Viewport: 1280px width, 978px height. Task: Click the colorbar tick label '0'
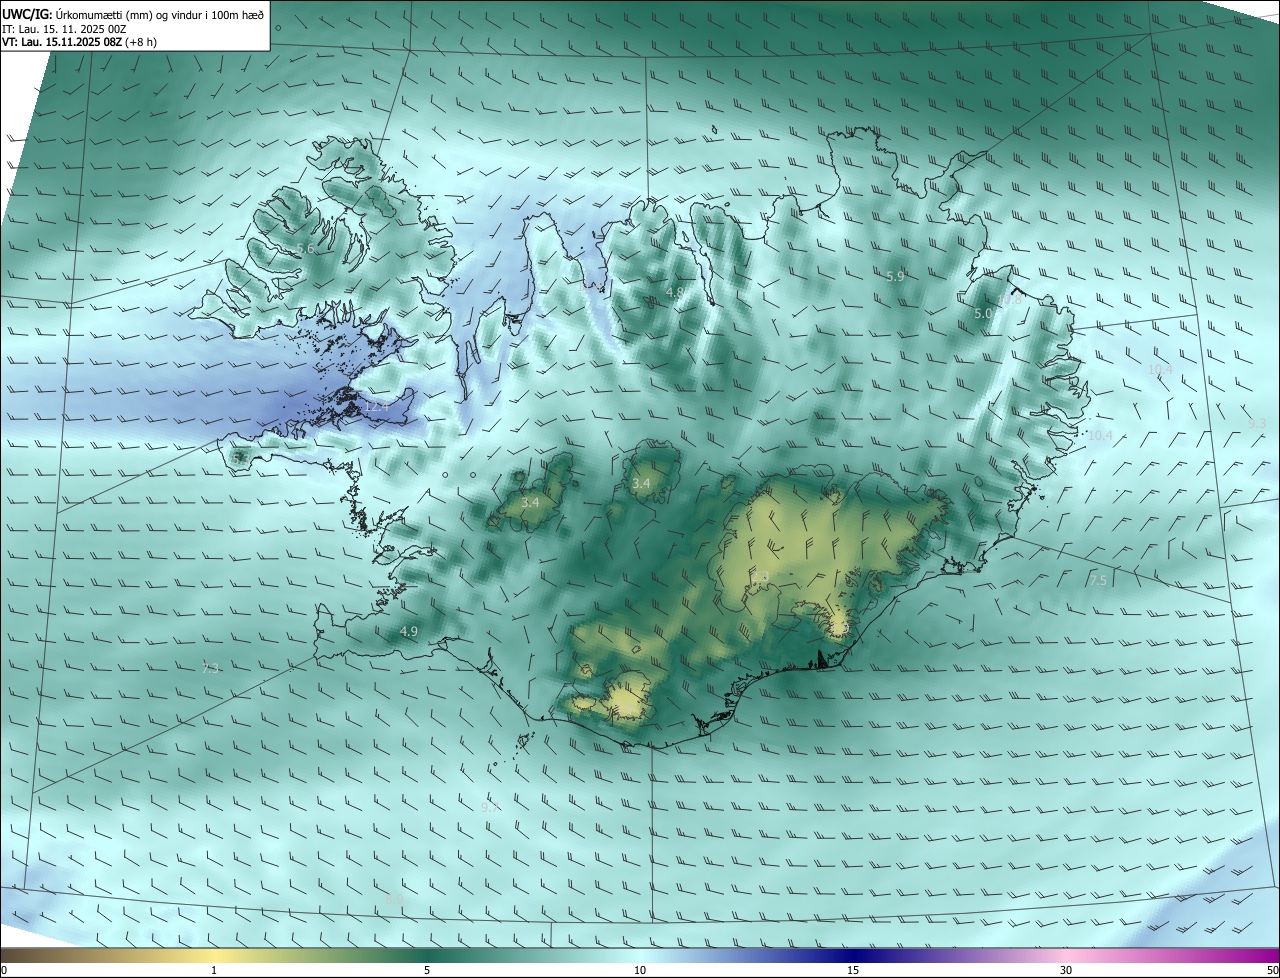tap(4, 970)
